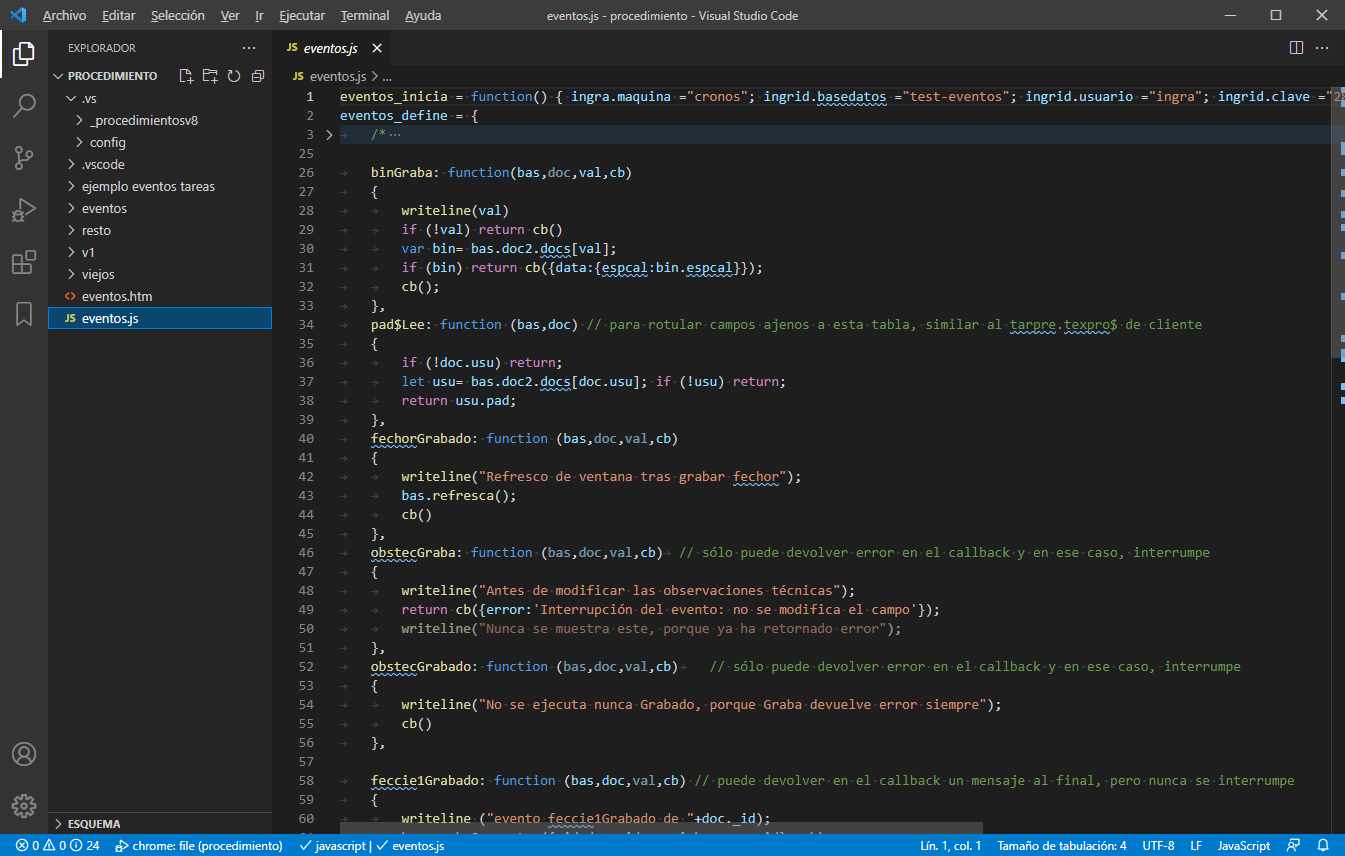Open the Manage settings gear
Image resolution: width=1345 pixels, height=856 pixels.
tap(24, 805)
